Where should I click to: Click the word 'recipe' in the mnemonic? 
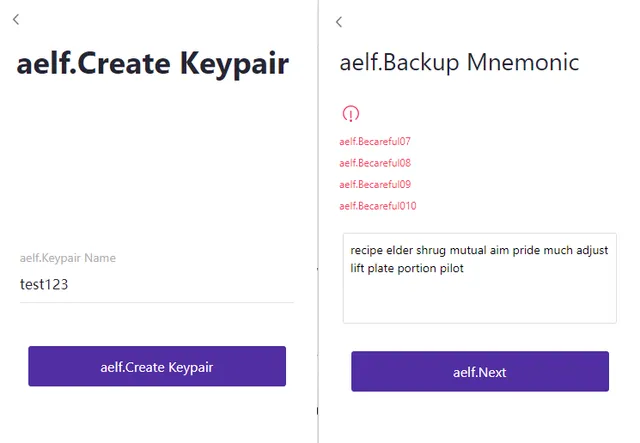click(367, 250)
